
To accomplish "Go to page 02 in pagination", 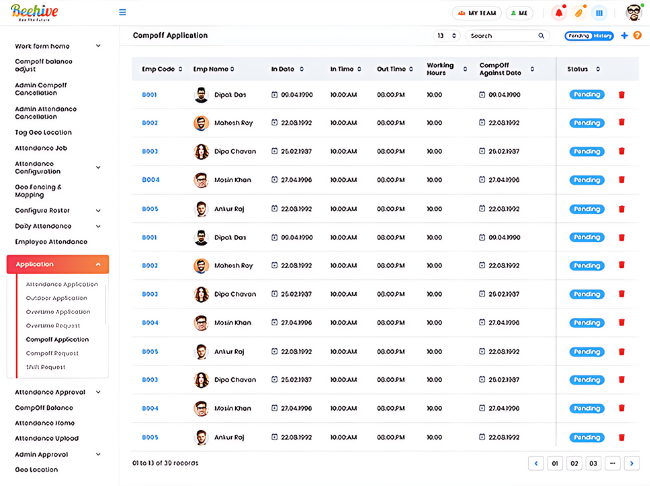I will [574, 464].
